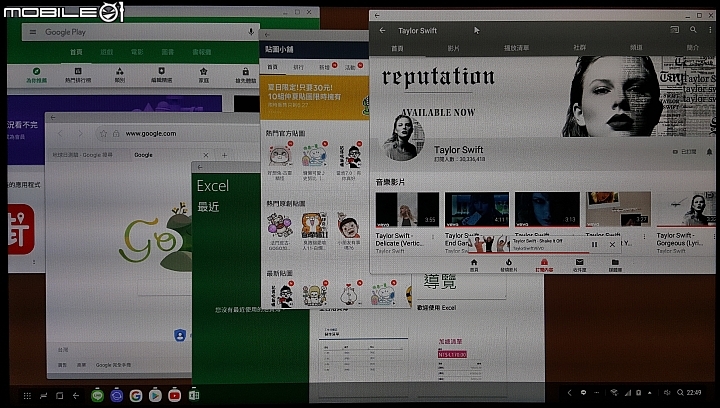720x408 pixels.
Task: Select 排行 tab in sticker shop
Action: pyautogui.click(x=298, y=67)
